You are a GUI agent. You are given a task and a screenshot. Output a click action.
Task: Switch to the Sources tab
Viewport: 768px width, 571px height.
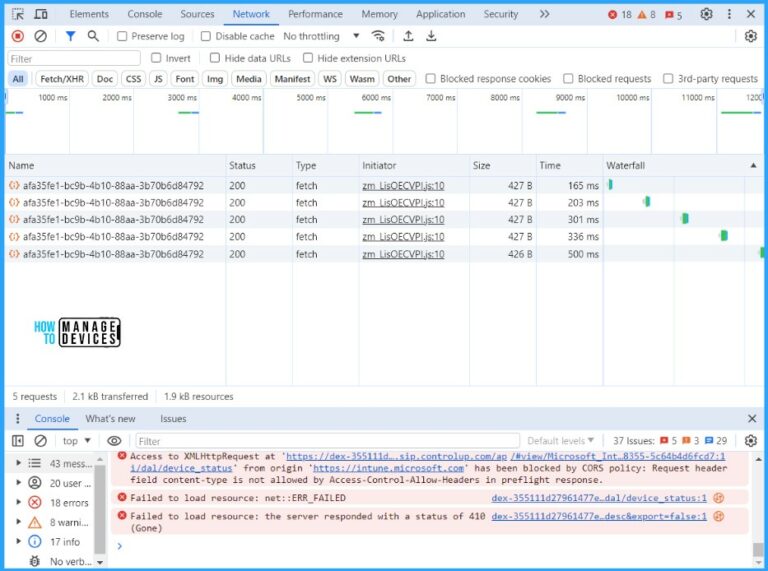197,14
